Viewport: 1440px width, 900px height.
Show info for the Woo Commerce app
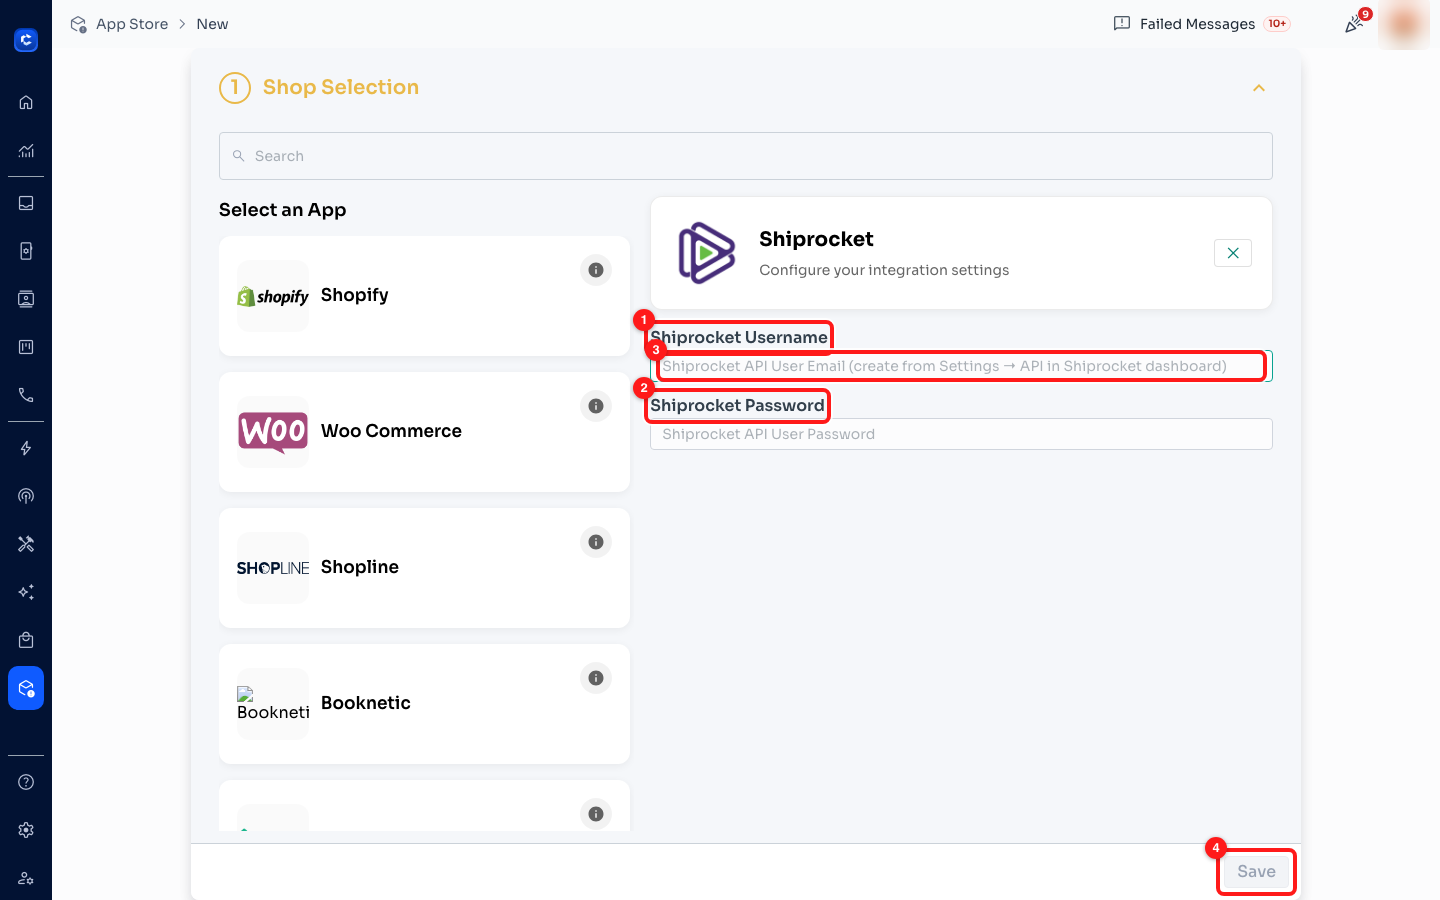point(596,406)
